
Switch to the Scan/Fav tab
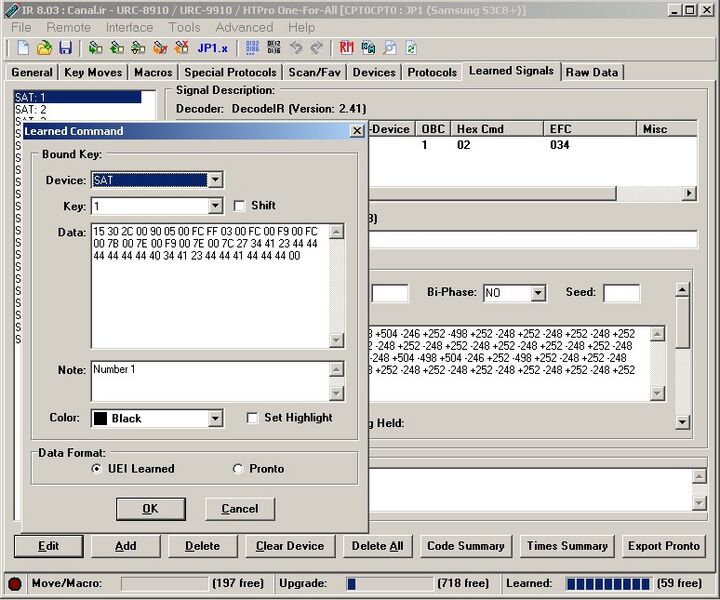[315, 73]
